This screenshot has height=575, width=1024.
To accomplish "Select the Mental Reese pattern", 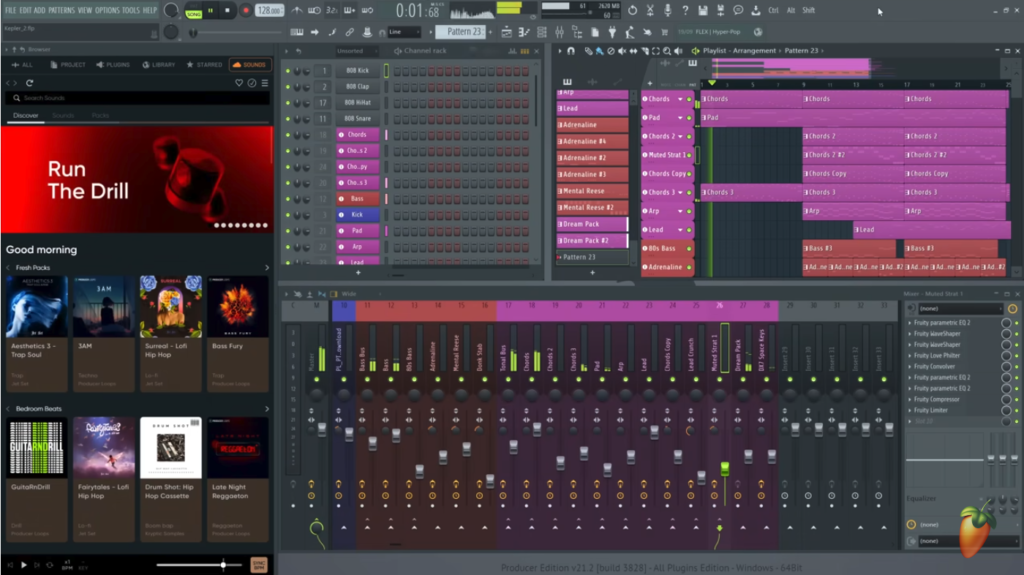I will click(x=592, y=191).
